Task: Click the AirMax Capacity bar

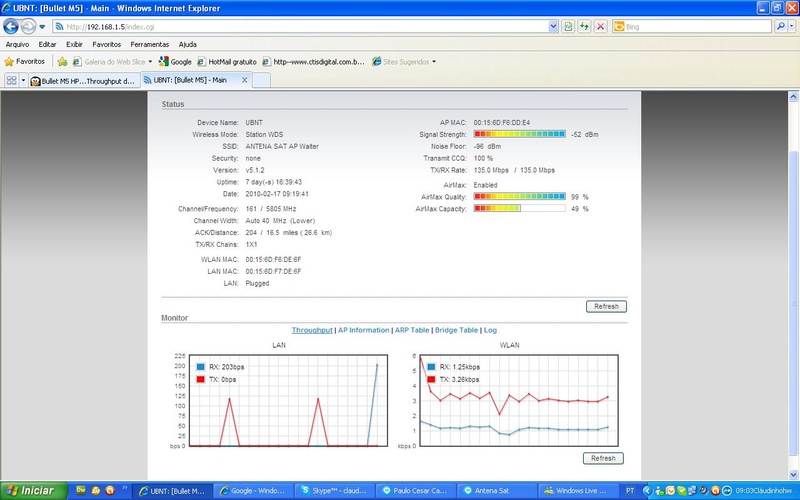Action: click(x=519, y=208)
